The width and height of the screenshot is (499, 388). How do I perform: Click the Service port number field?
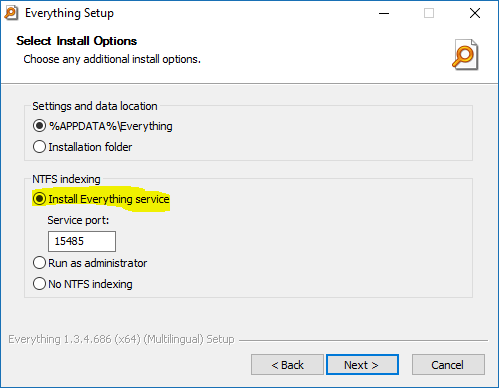click(82, 241)
